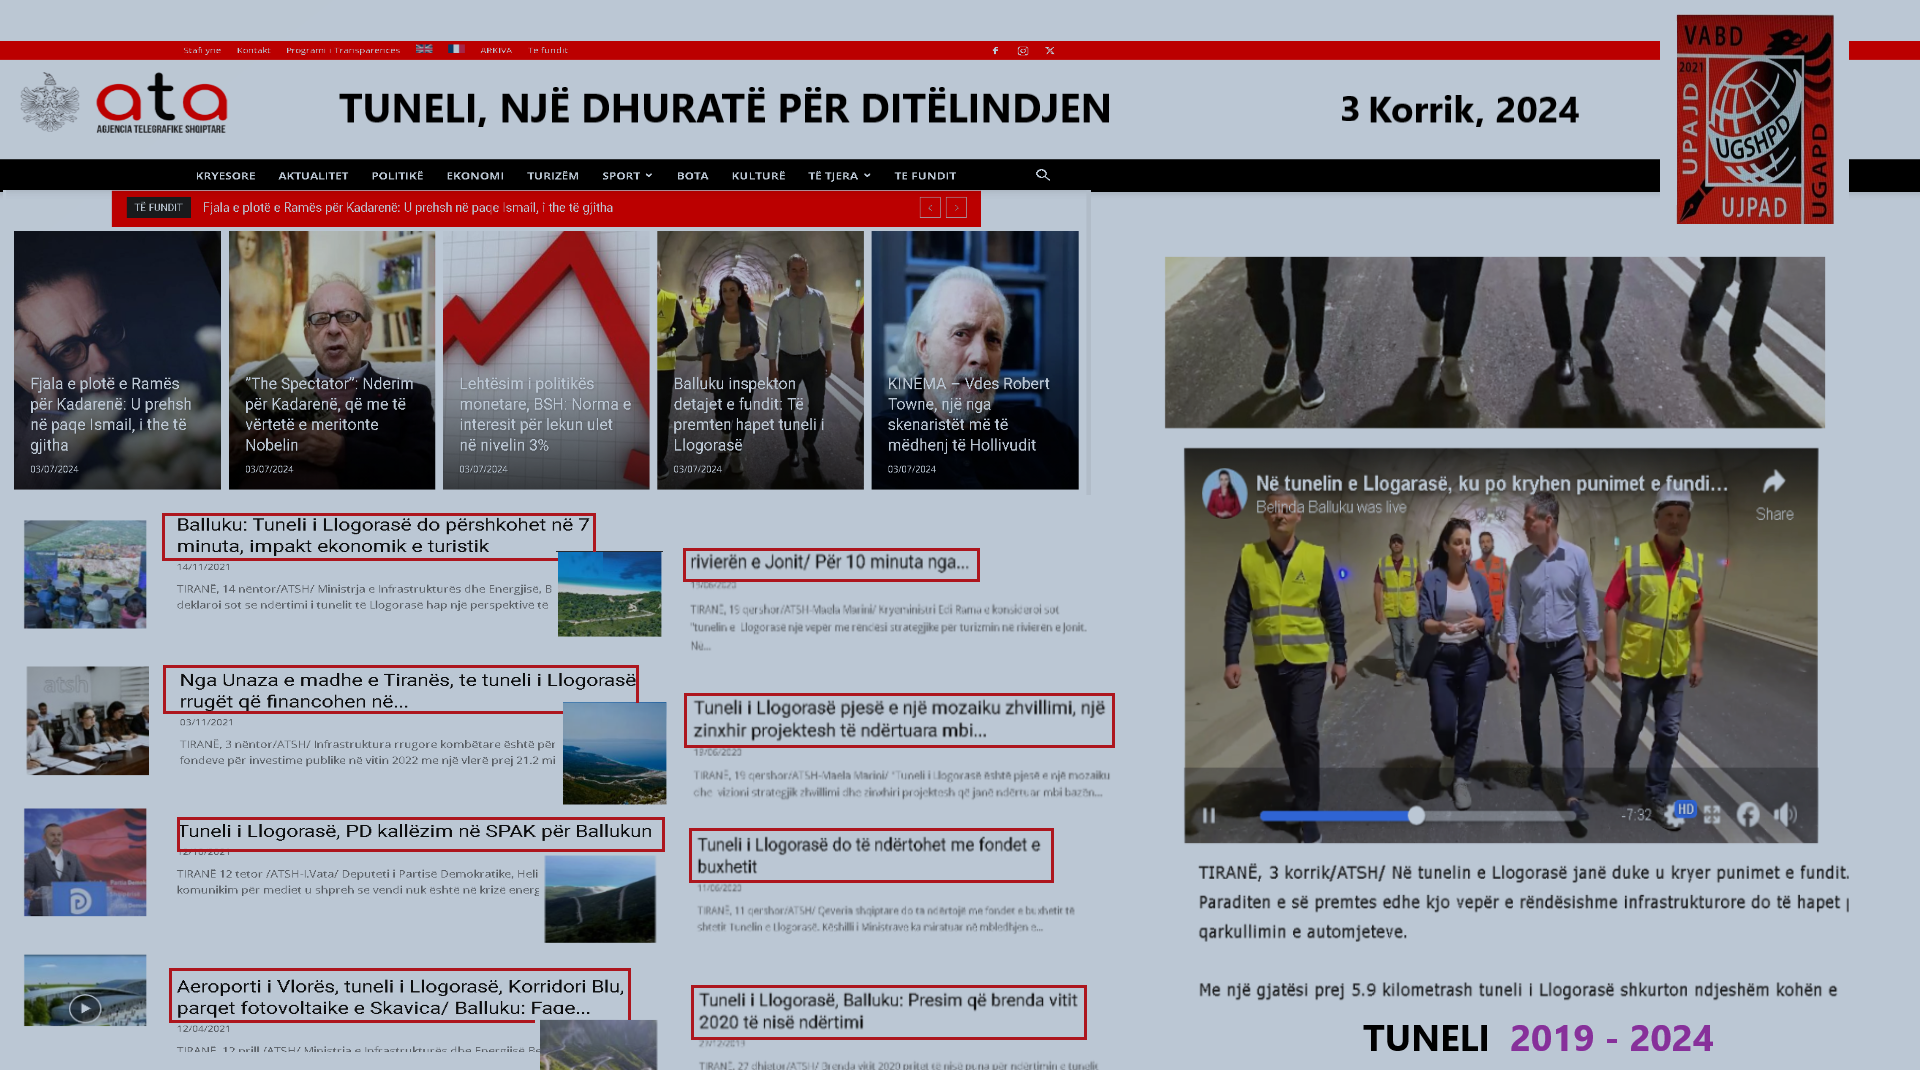Open the Instagram icon in top bar
This screenshot has width=1920, height=1070.
coord(1022,50)
